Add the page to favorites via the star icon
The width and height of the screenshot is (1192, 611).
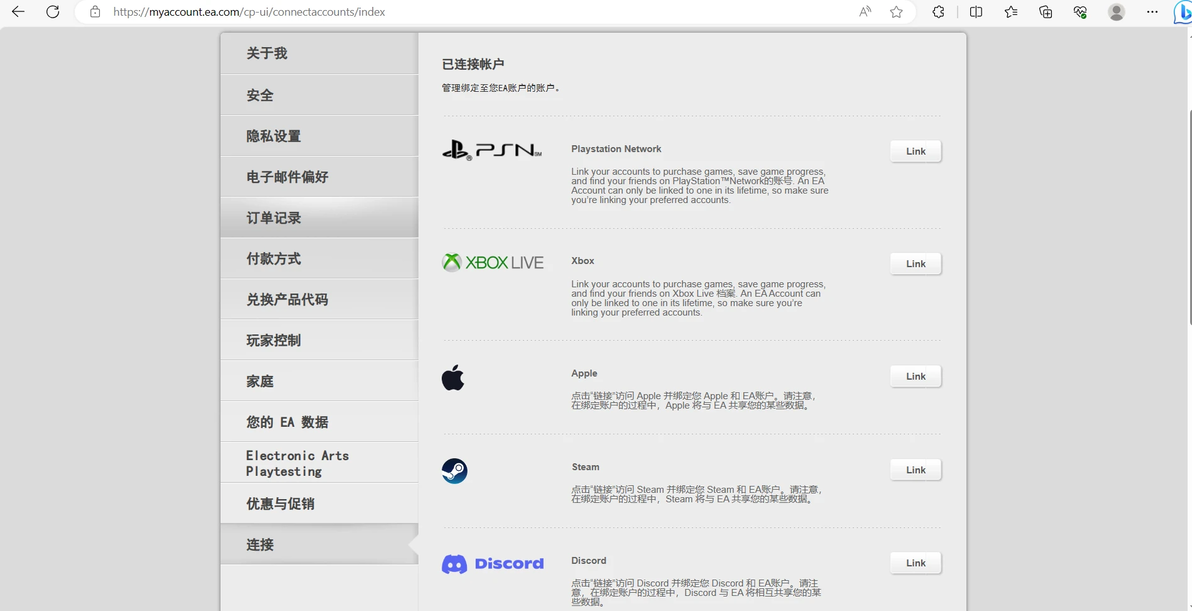click(x=896, y=11)
